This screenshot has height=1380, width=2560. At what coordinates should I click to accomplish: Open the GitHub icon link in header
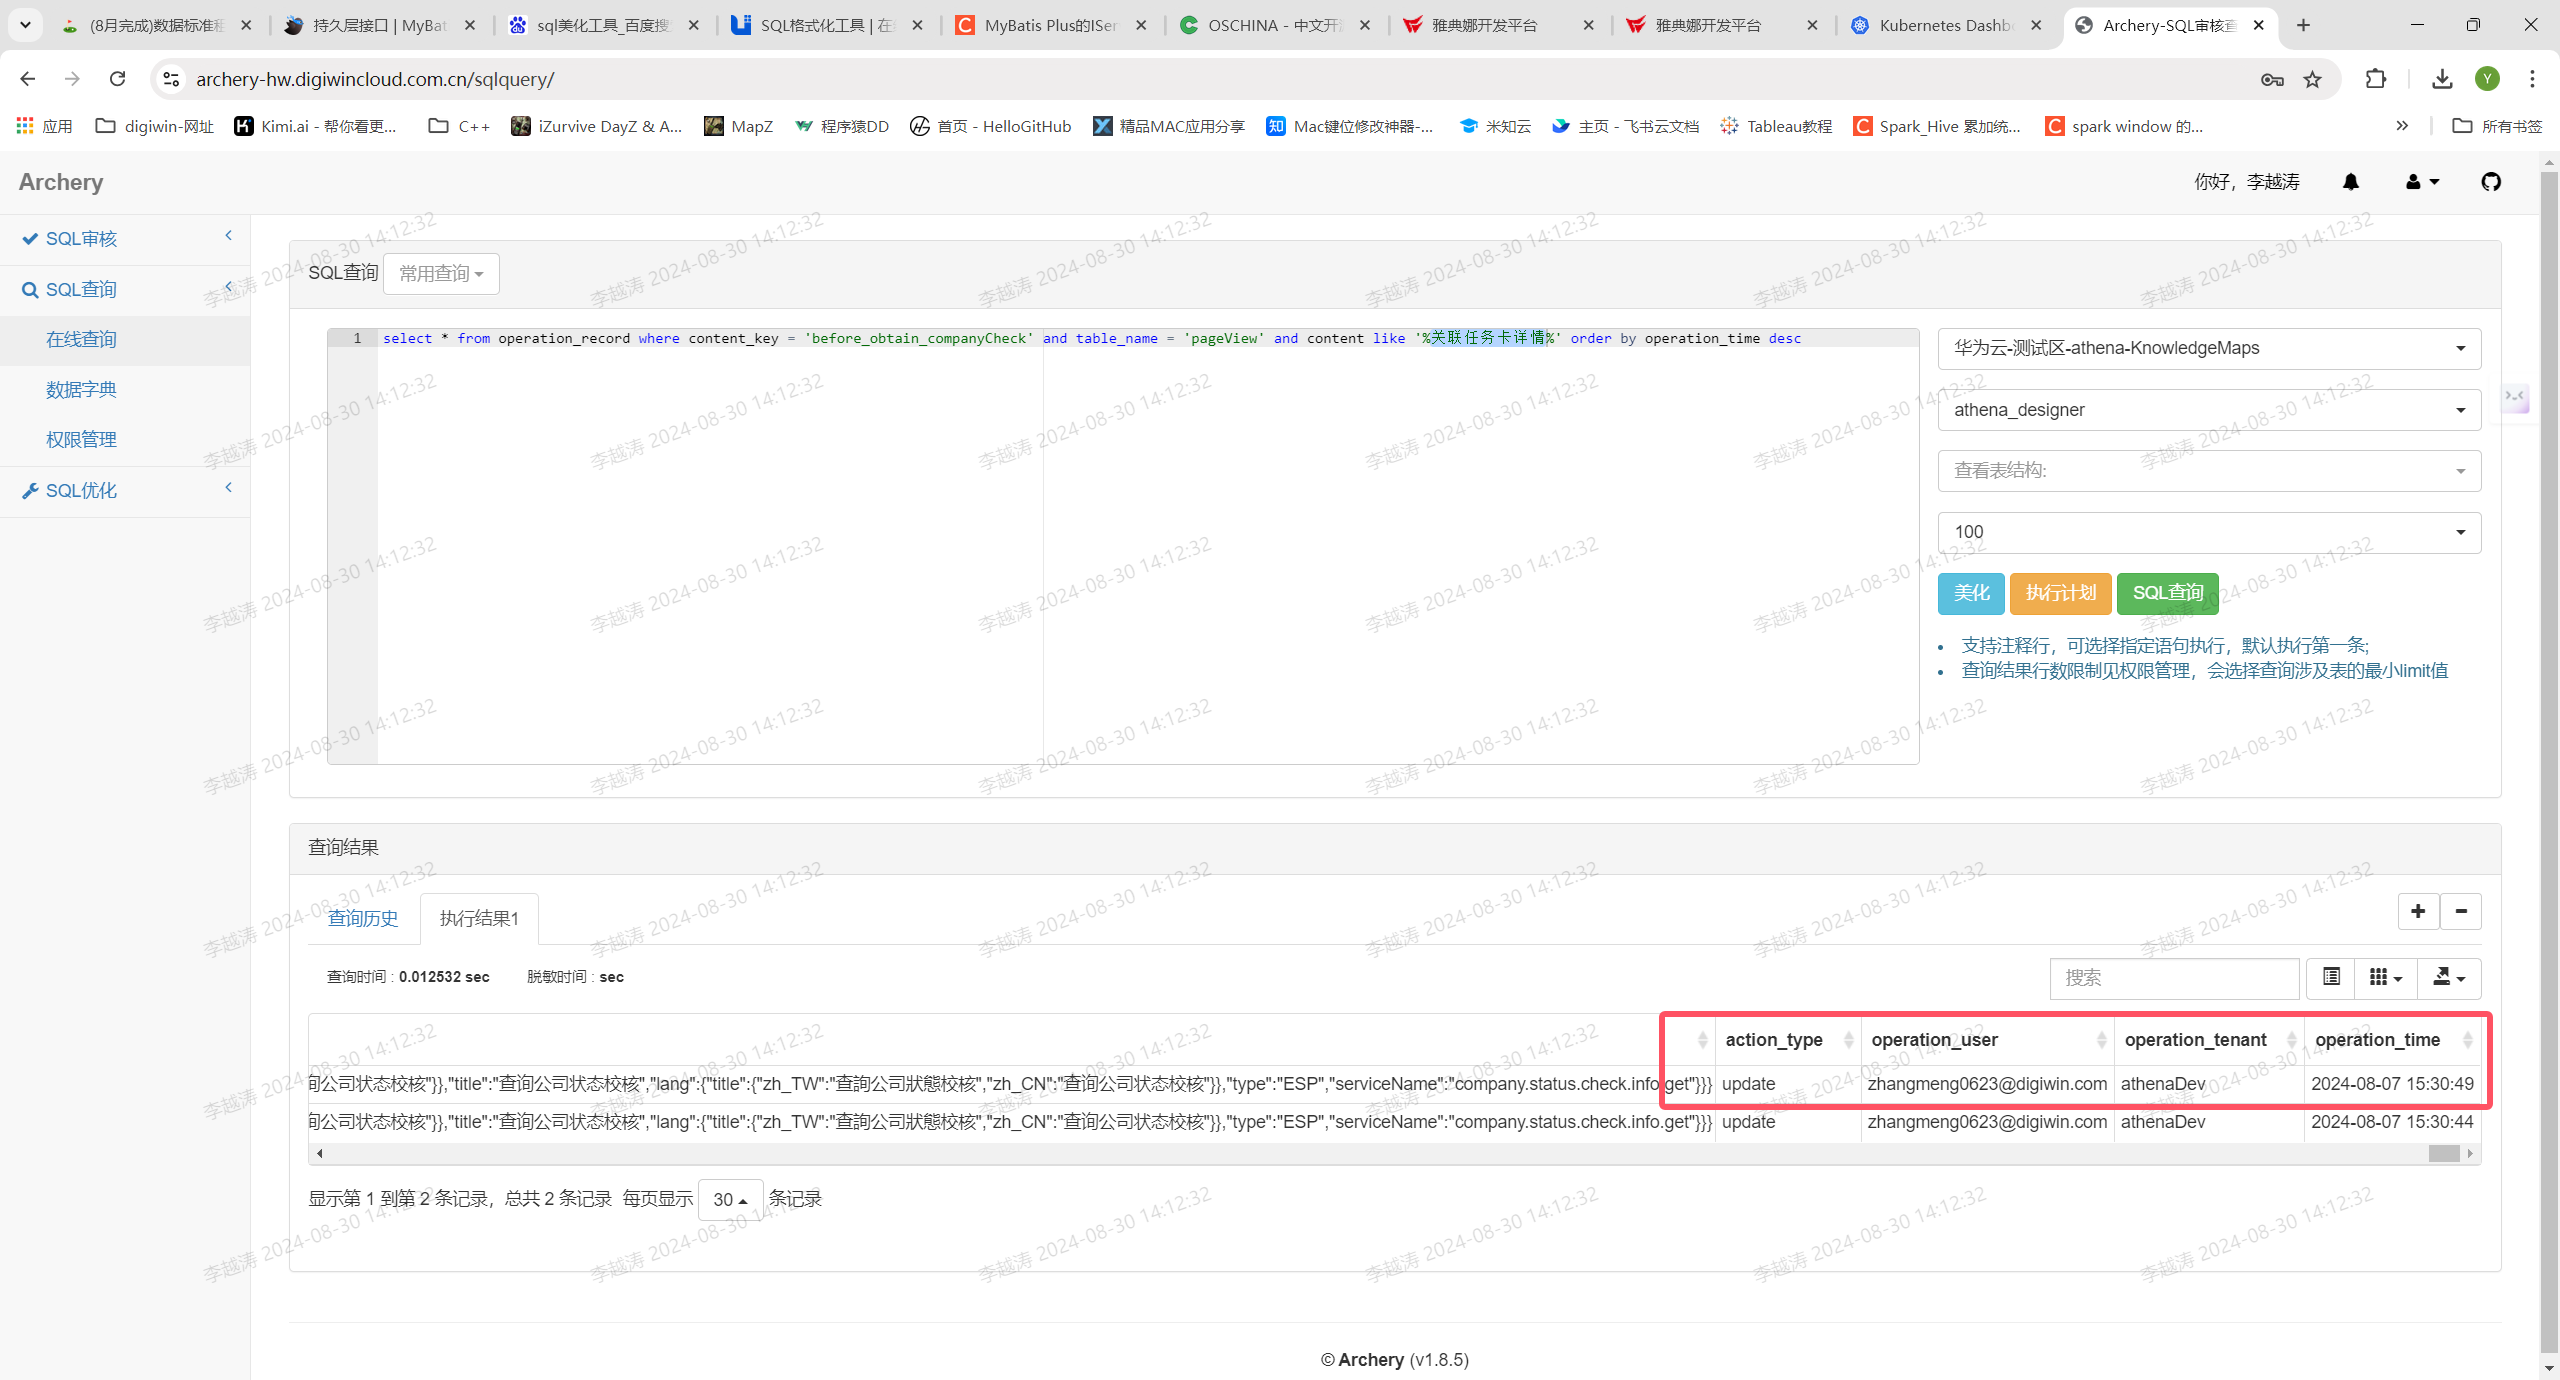tap(2491, 182)
